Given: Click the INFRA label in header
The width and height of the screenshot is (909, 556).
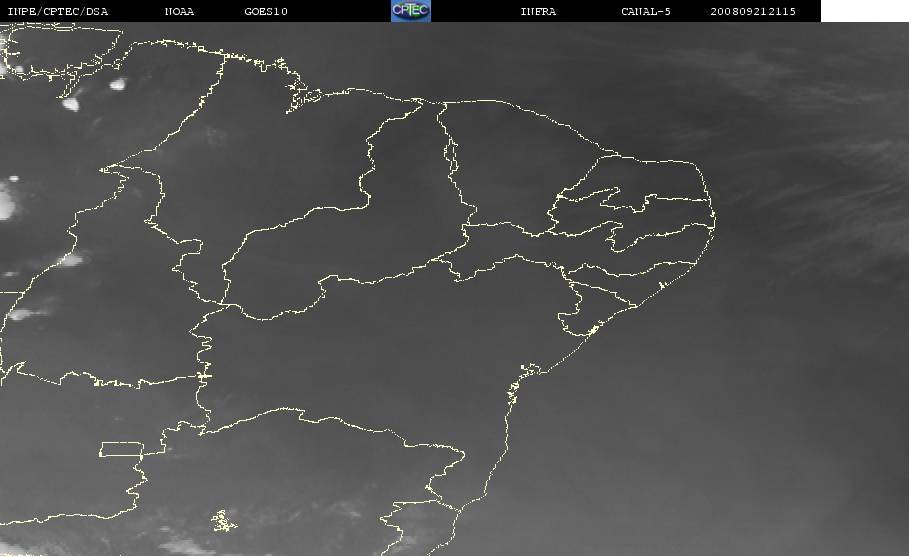Looking at the screenshot, I should tap(538, 12).
